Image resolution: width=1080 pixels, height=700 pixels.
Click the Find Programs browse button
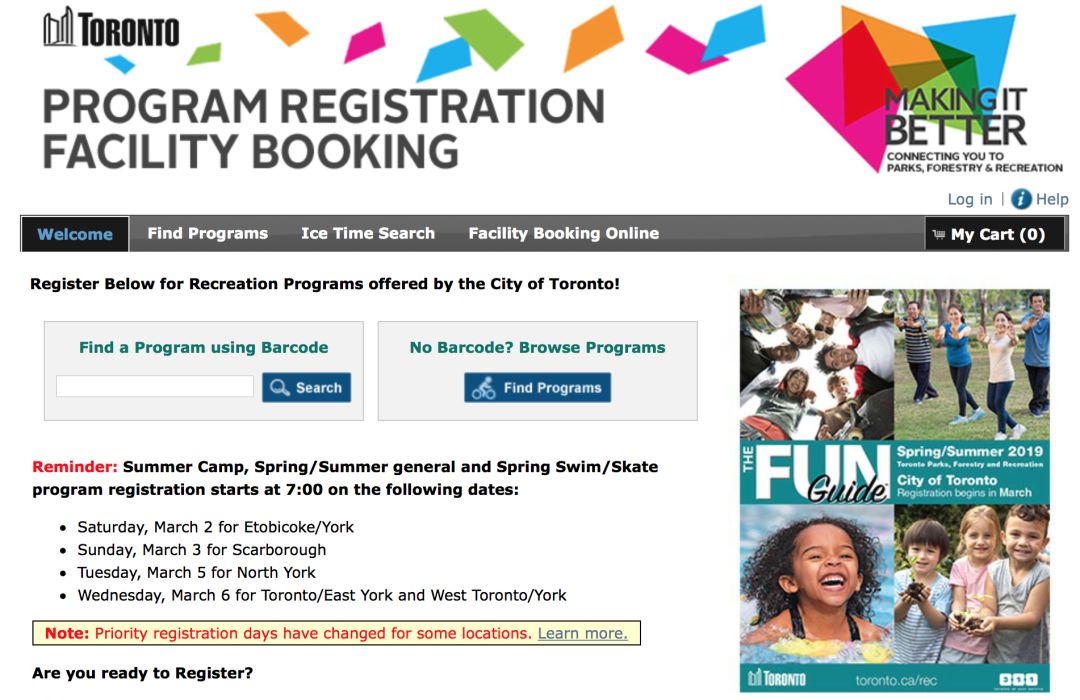(537, 387)
